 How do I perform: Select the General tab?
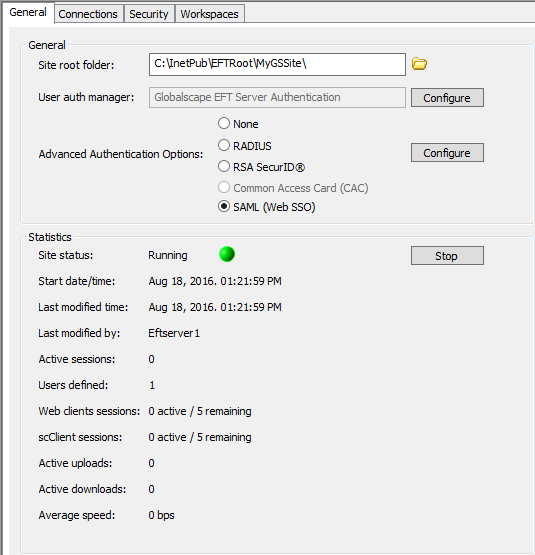pos(28,12)
